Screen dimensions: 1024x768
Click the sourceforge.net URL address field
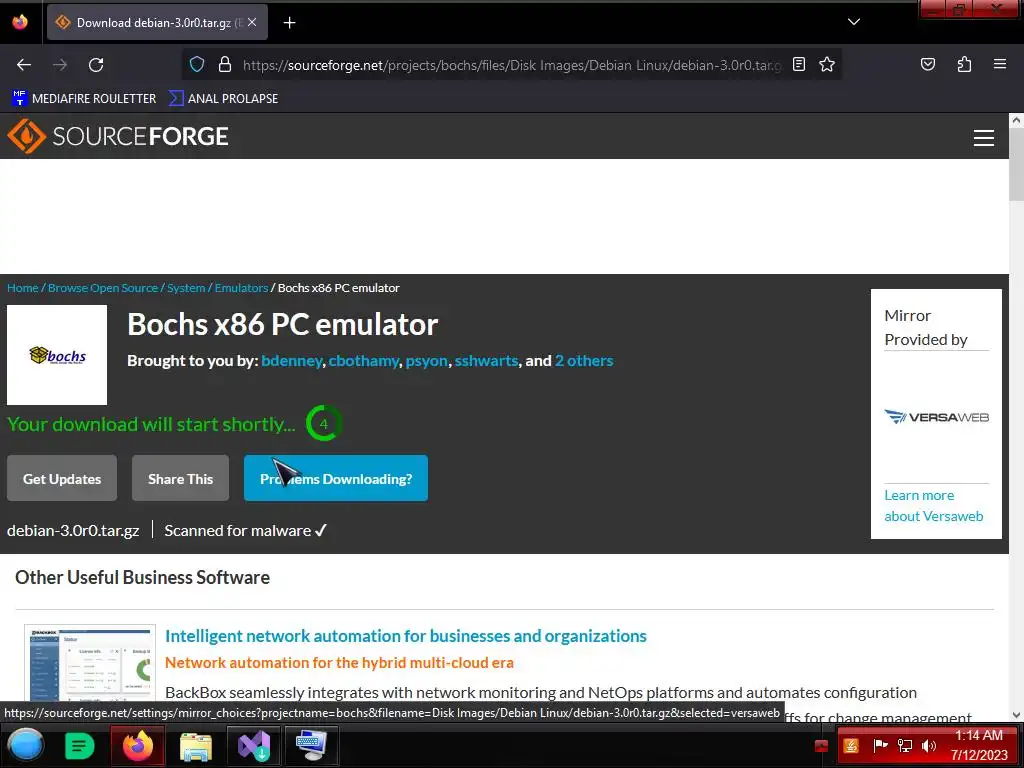[511, 65]
